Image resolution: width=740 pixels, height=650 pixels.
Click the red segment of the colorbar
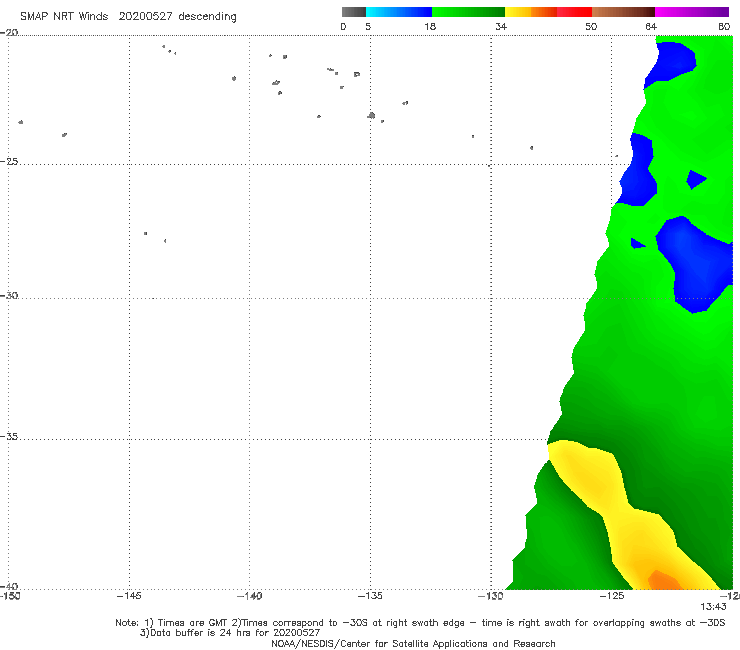click(x=574, y=12)
